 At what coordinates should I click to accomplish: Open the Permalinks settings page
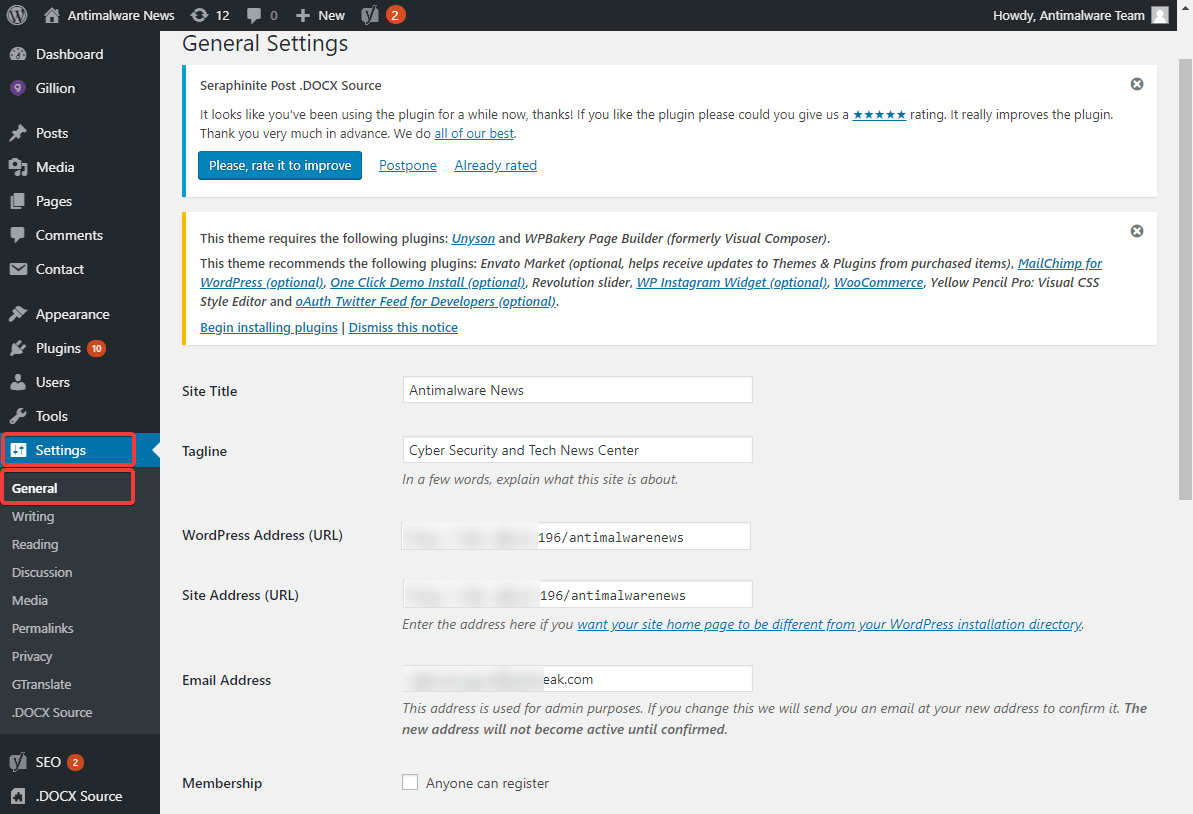(42, 628)
